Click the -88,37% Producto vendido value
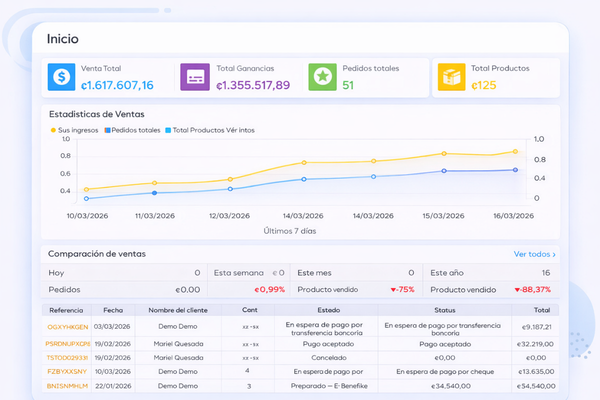The height and width of the screenshot is (400, 600). coord(533,290)
